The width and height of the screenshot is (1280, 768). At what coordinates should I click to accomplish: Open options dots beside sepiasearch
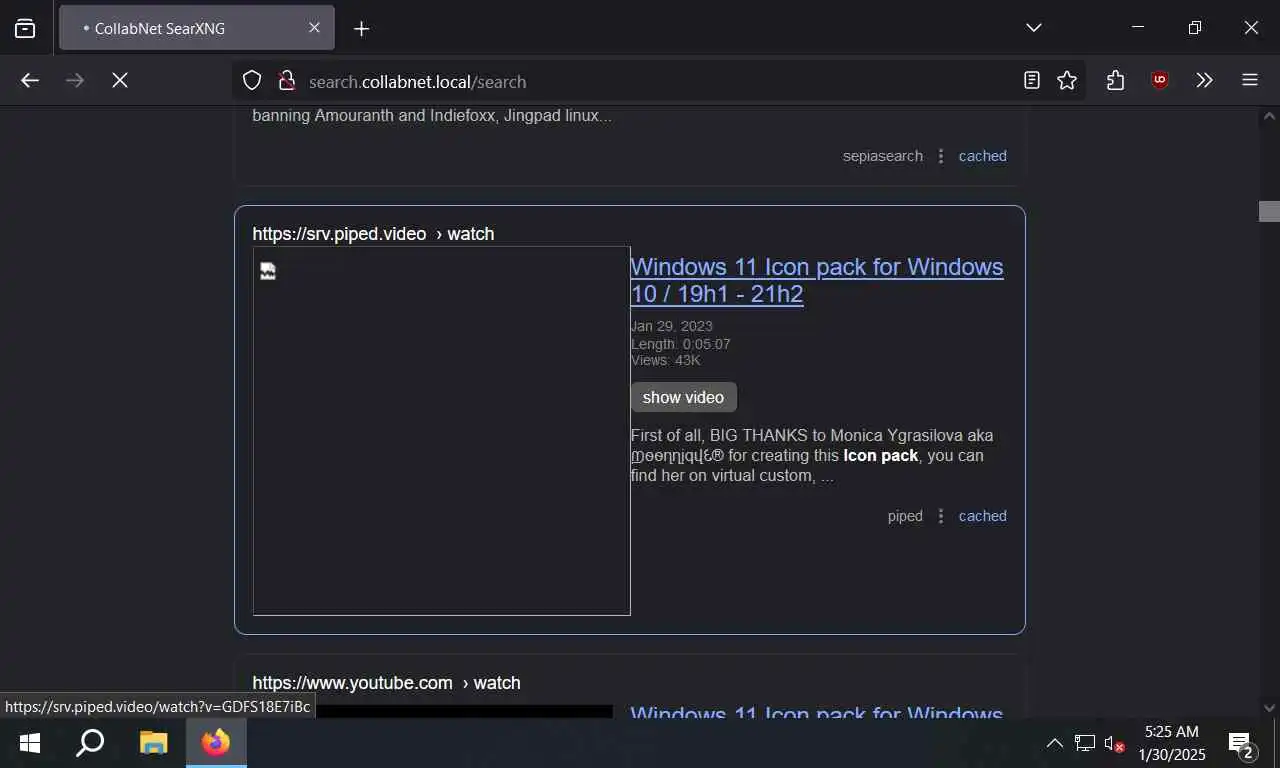click(941, 156)
